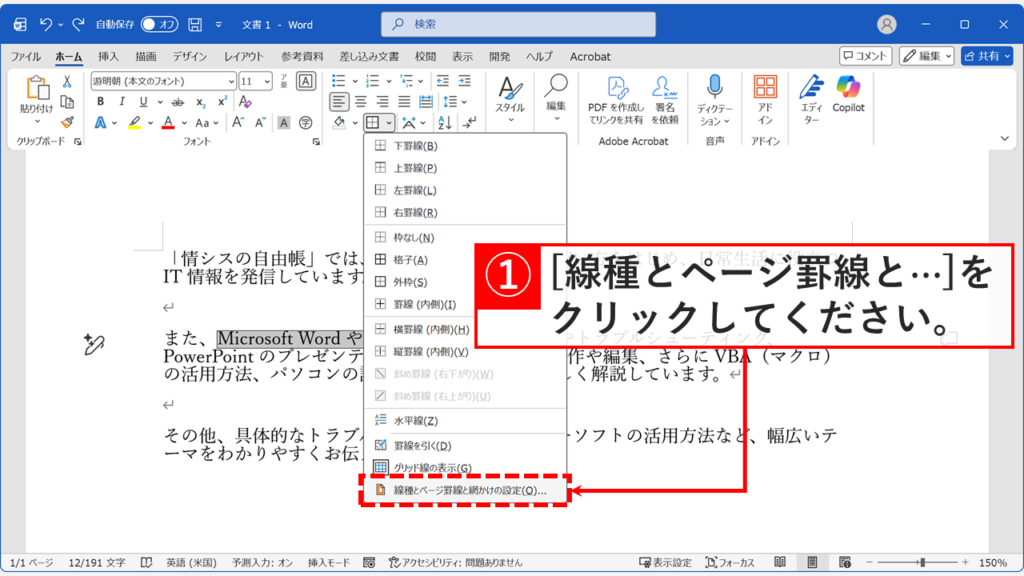Toggle center paragraph alignment
This screenshot has width=1024, height=576.
pos(362,101)
